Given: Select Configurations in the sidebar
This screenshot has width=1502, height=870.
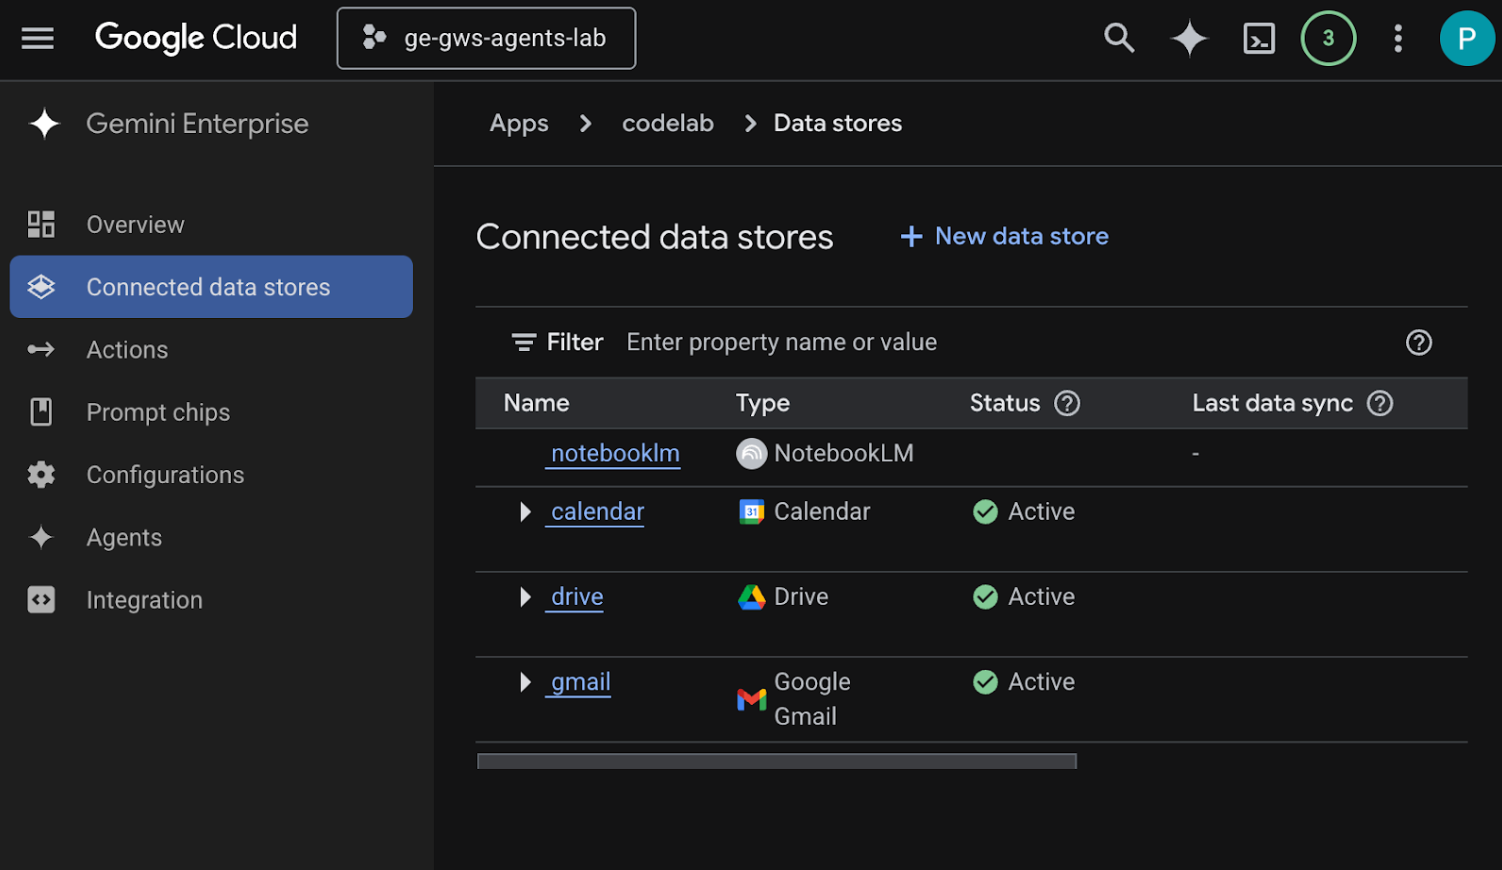Looking at the screenshot, I should [165, 475].
